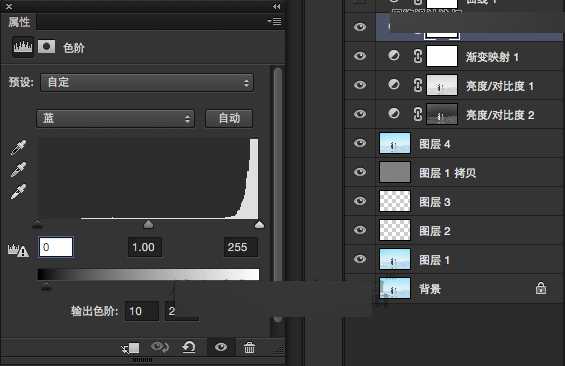Image resolution: width=565 pixels, height=366 pixels.
Task: Clip adjustment to layer below icon
Action: point(131,348)
